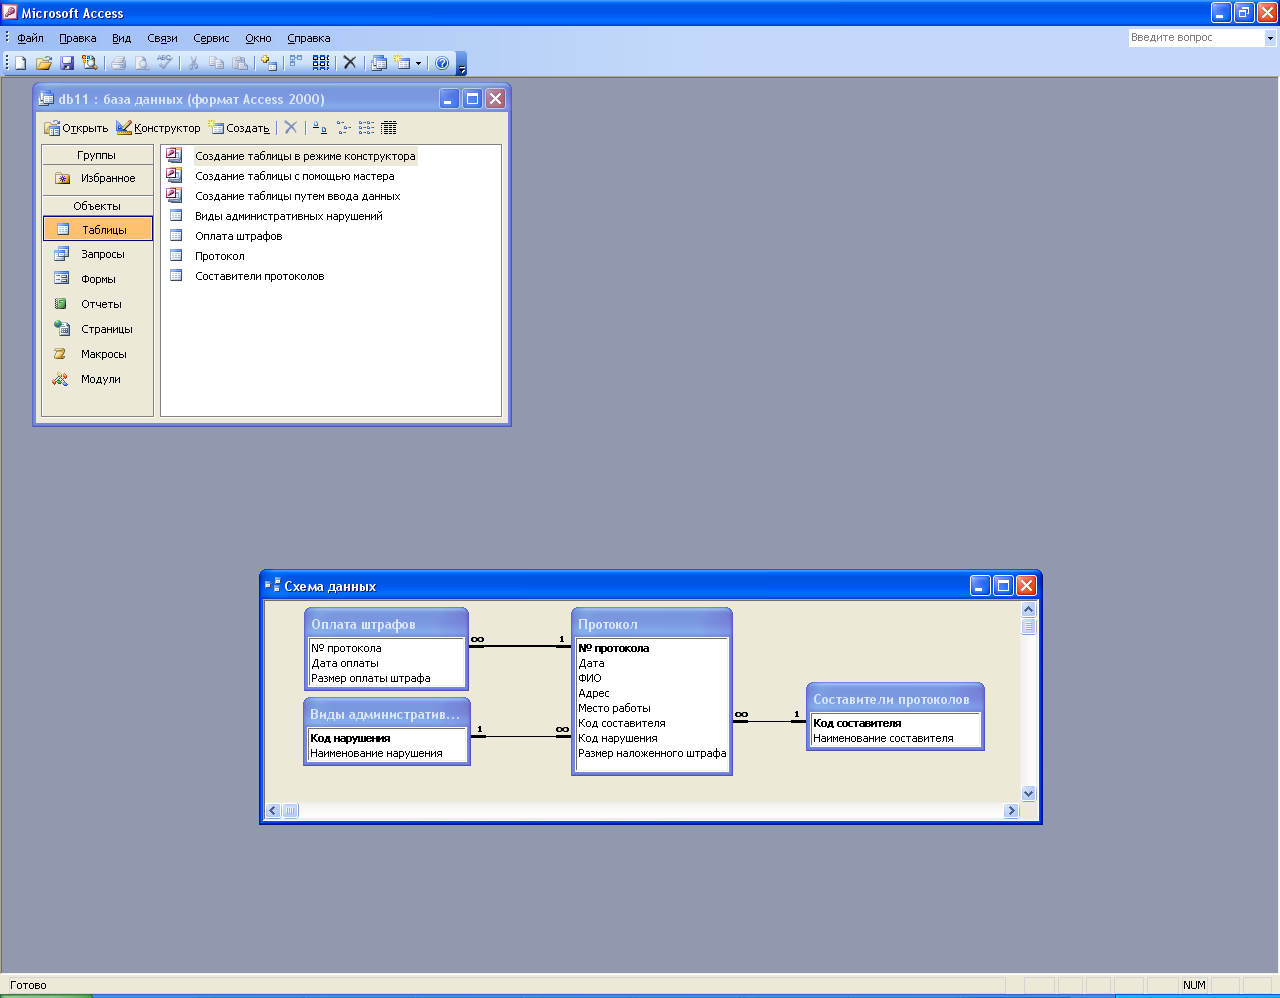Select Отчеты object category
The height and width of the screenshot is (998, 1280).
tap(97, 304)
